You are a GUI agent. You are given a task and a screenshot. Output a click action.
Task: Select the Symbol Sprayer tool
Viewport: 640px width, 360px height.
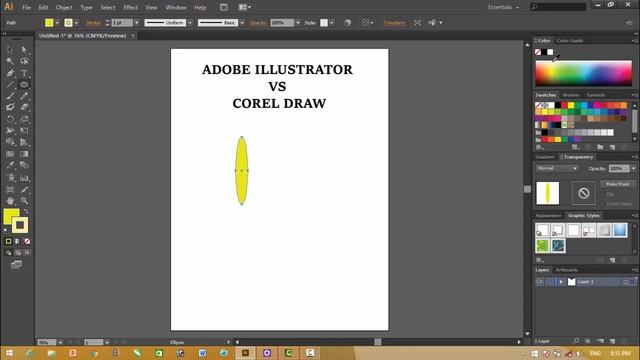(10, 178)
